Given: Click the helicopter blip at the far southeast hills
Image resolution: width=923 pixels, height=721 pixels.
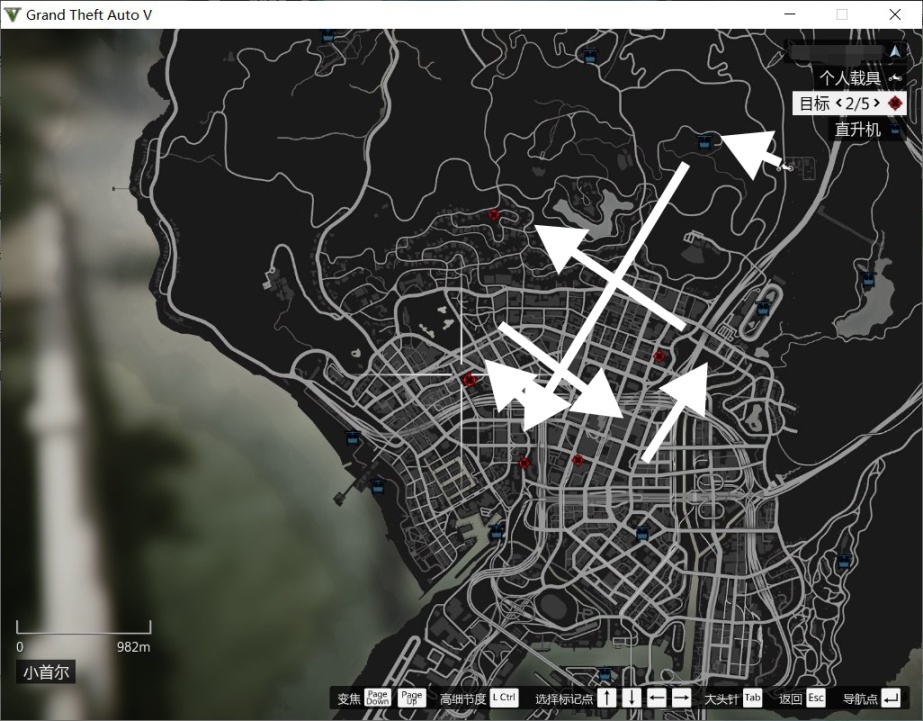Looking at the screenshot, I should (844, 560).
